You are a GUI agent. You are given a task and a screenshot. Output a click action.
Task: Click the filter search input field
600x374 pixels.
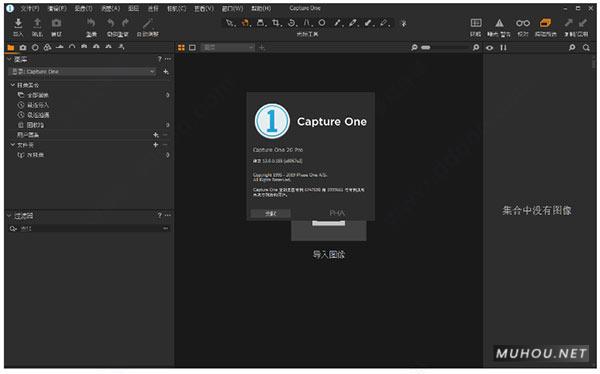pos(90,229)
